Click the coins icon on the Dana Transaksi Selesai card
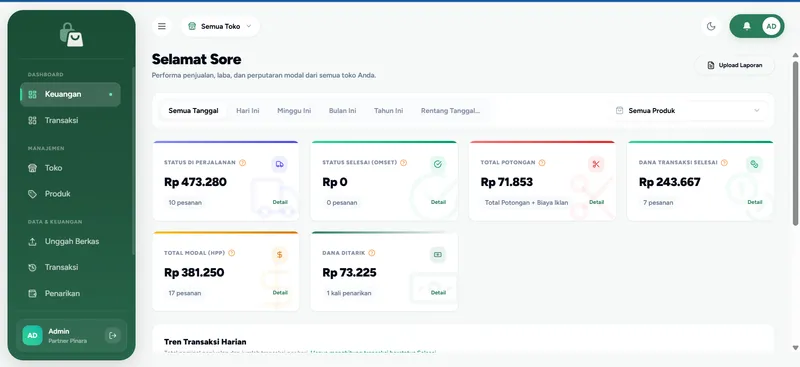The image size is (800, 367). point(754,164)
